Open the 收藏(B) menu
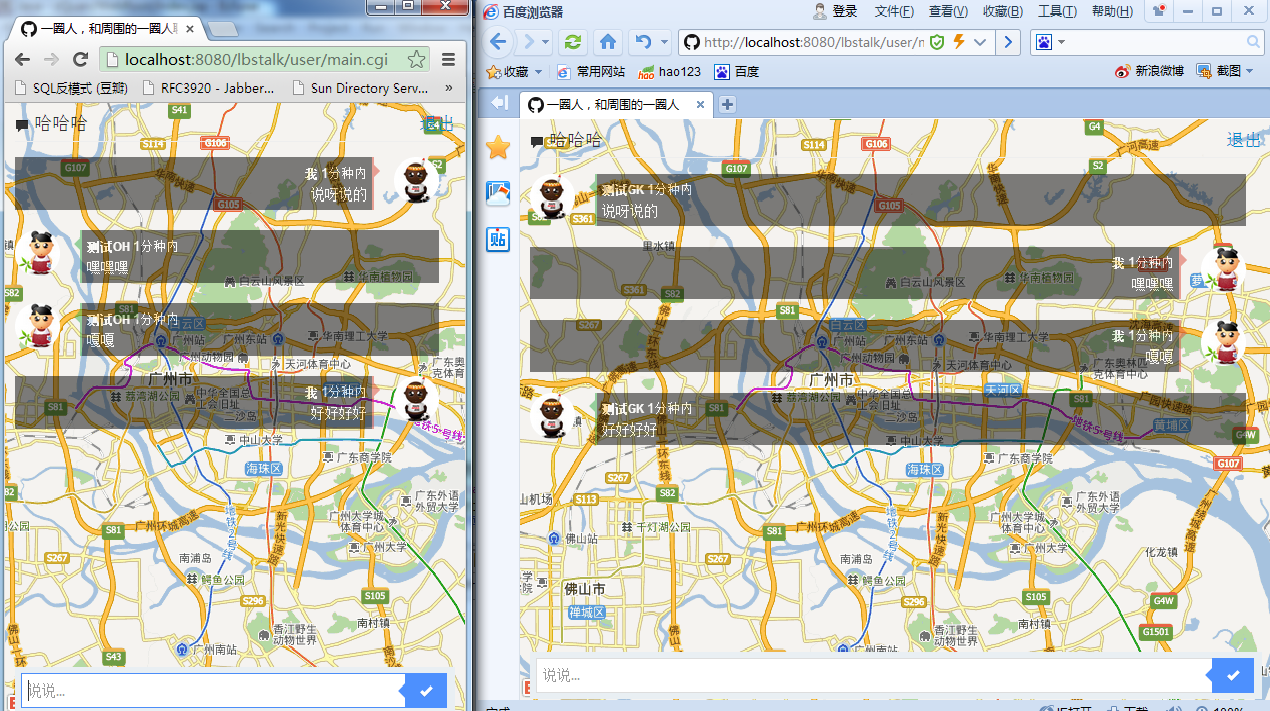This screenshot has height=711, width=1270. (x=1002, y=11)
